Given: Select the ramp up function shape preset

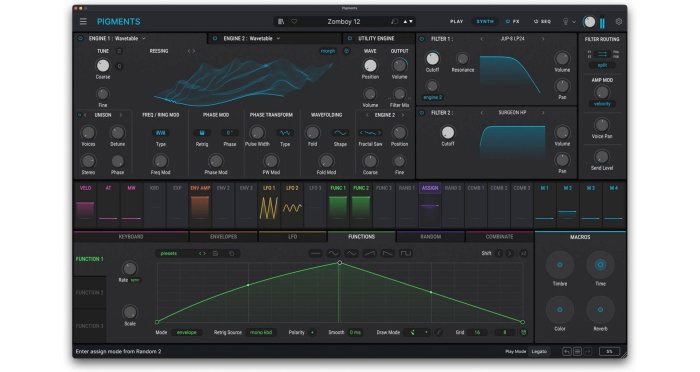Looking at the screenshot, I should coord(369,253).
